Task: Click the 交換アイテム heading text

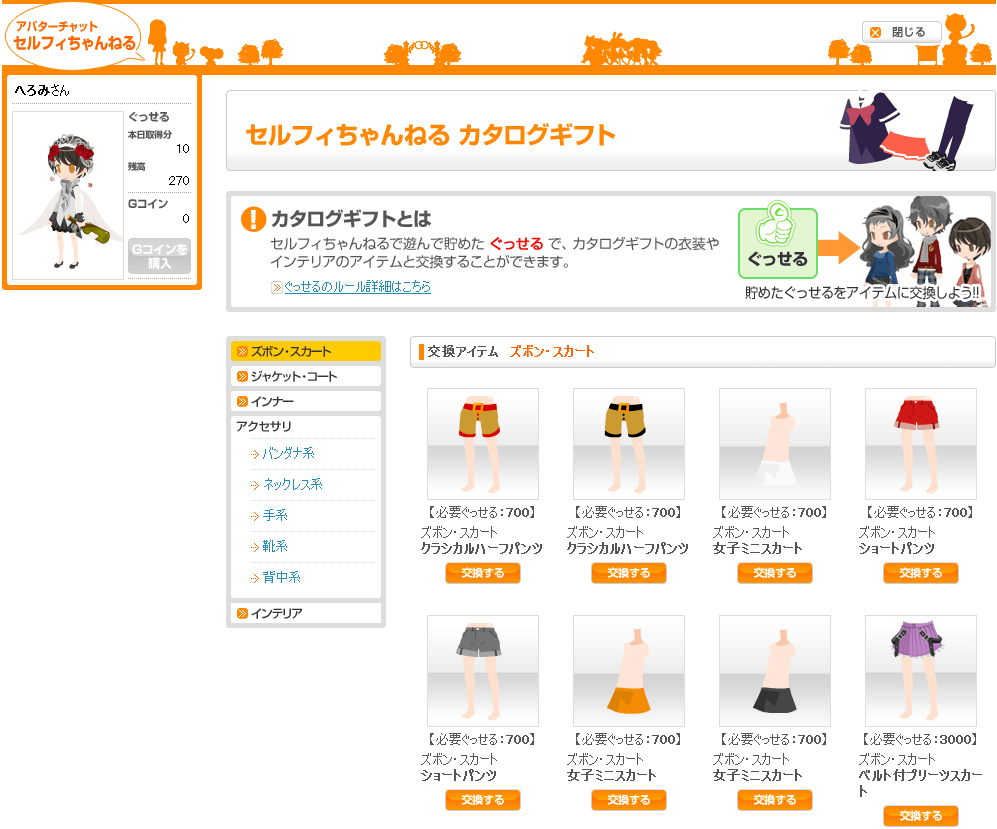Action: coord(463,352)
